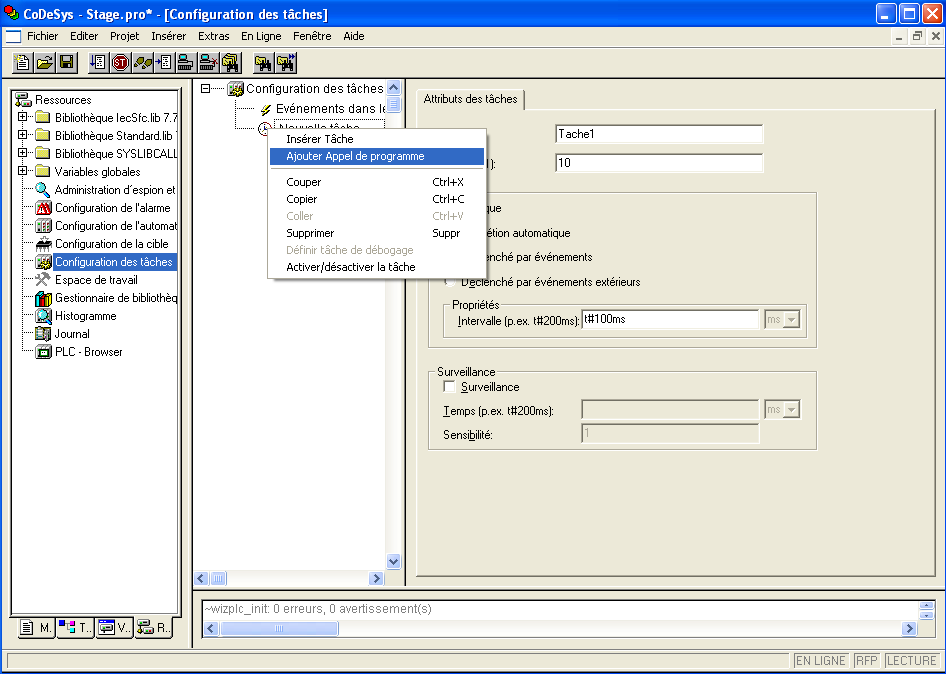
Task: Click the Histogramme icon
Action: [43, 316]
